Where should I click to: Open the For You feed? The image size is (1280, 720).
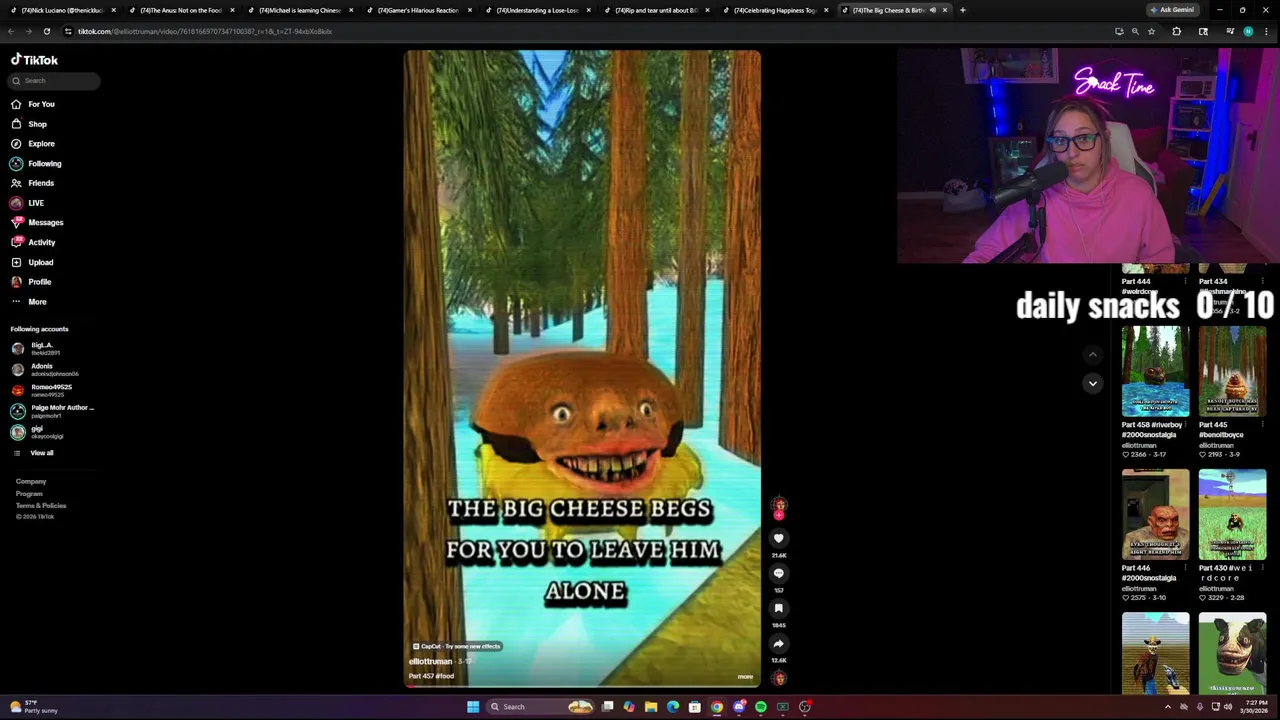tap(33, 104)
